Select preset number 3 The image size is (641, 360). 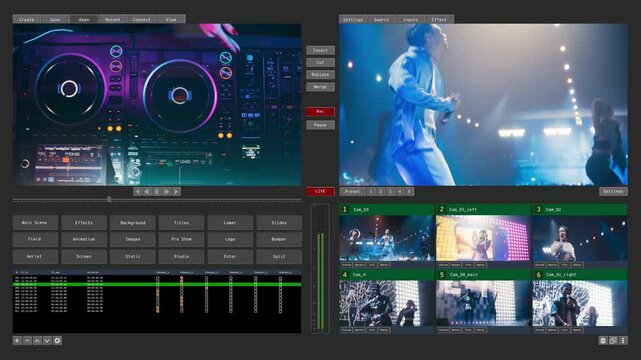point(390,191)
